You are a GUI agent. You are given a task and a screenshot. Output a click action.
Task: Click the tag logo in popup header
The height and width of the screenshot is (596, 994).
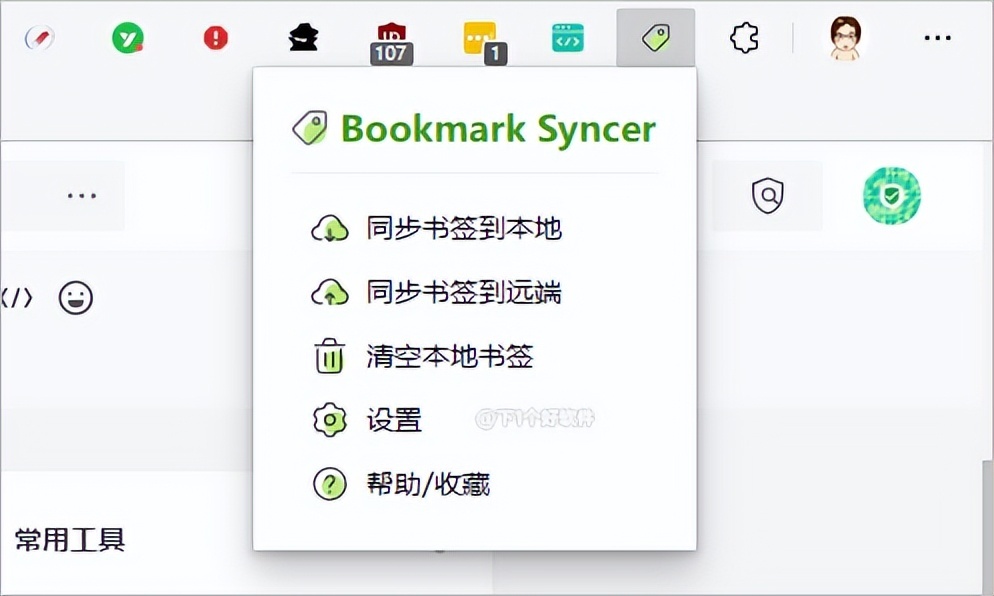[x=310, y=127]
